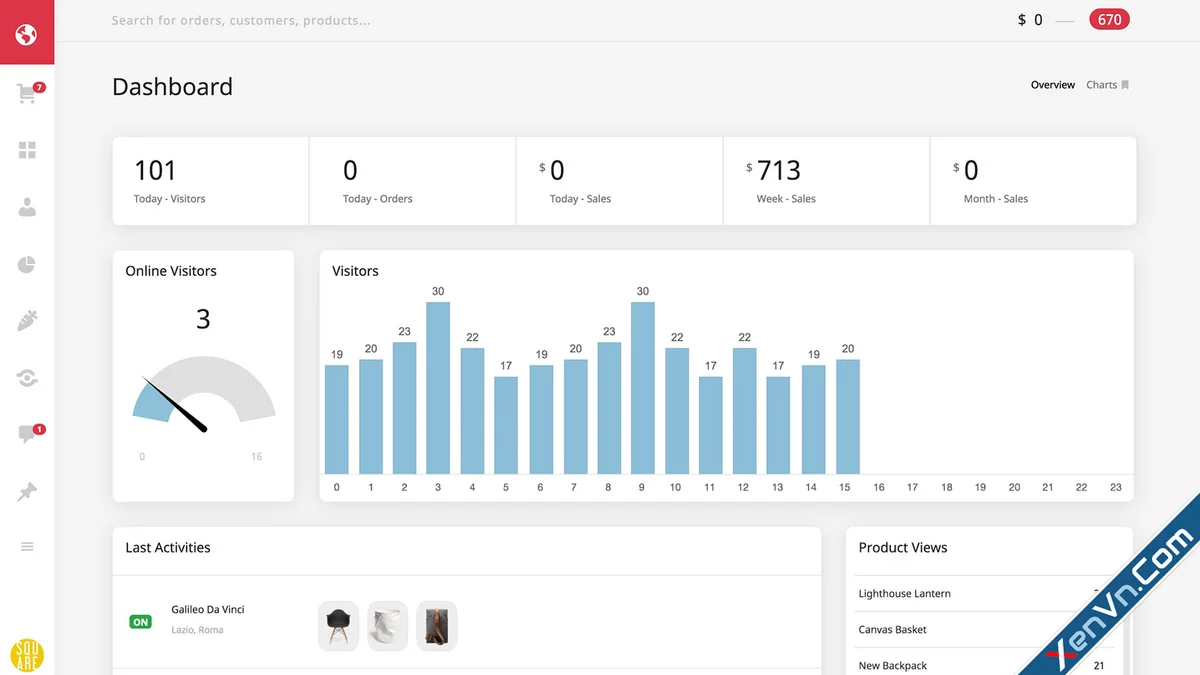The image size is (1200, 675).
Task: Switch to the Charts tab
Action: pyautogui.click(x=1101, y=84)
